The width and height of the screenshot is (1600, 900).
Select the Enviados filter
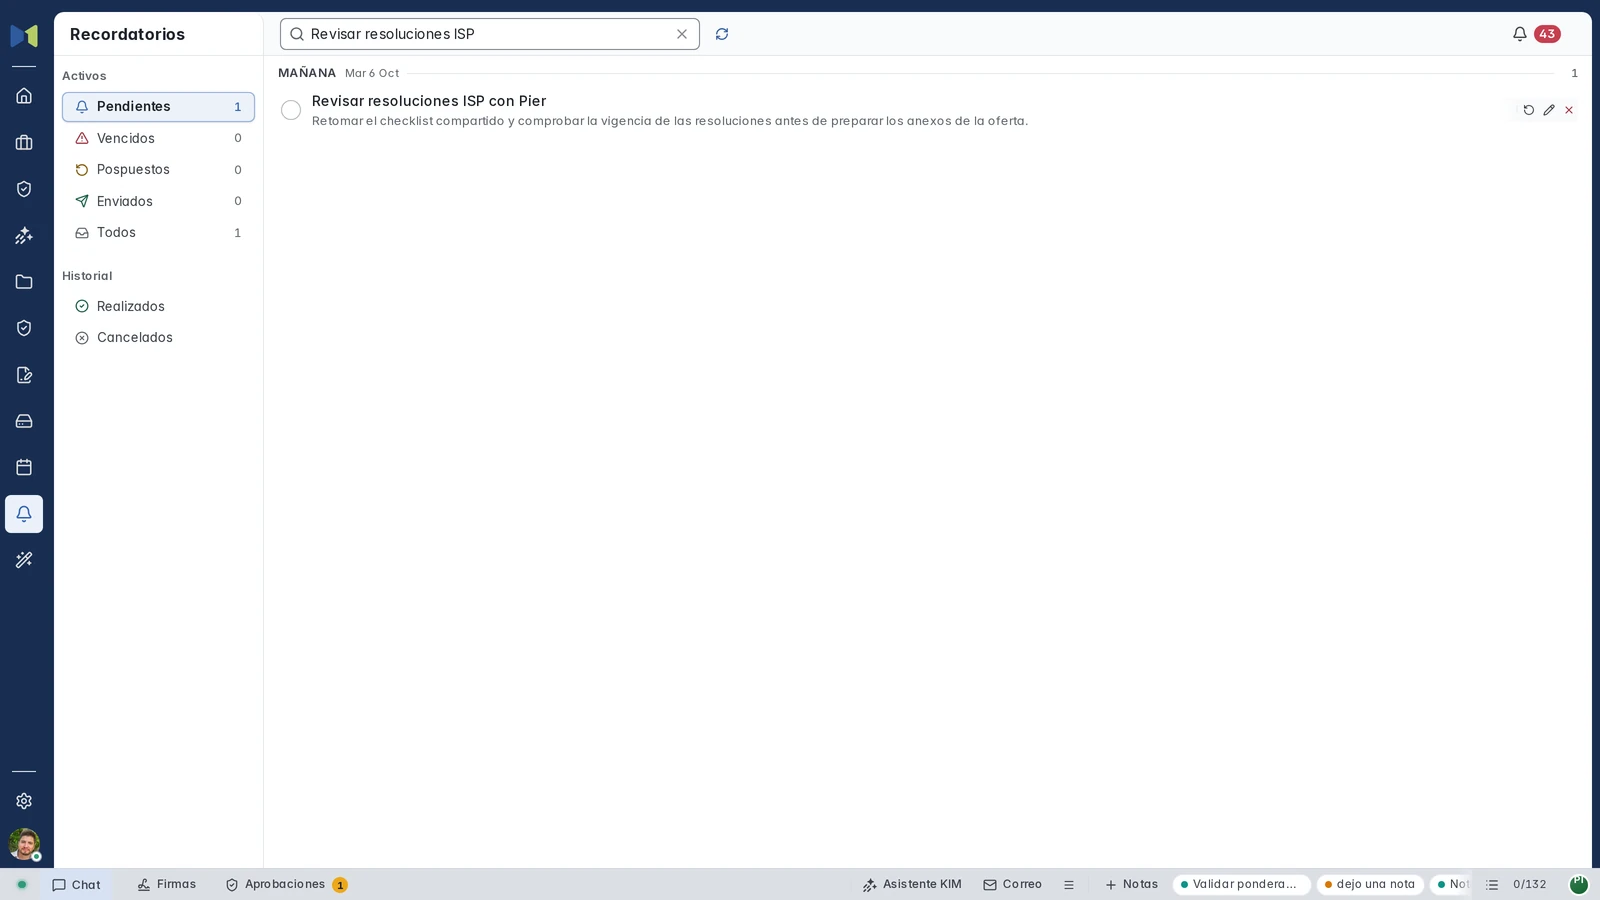pyautogui.click(x=158, y=201)
